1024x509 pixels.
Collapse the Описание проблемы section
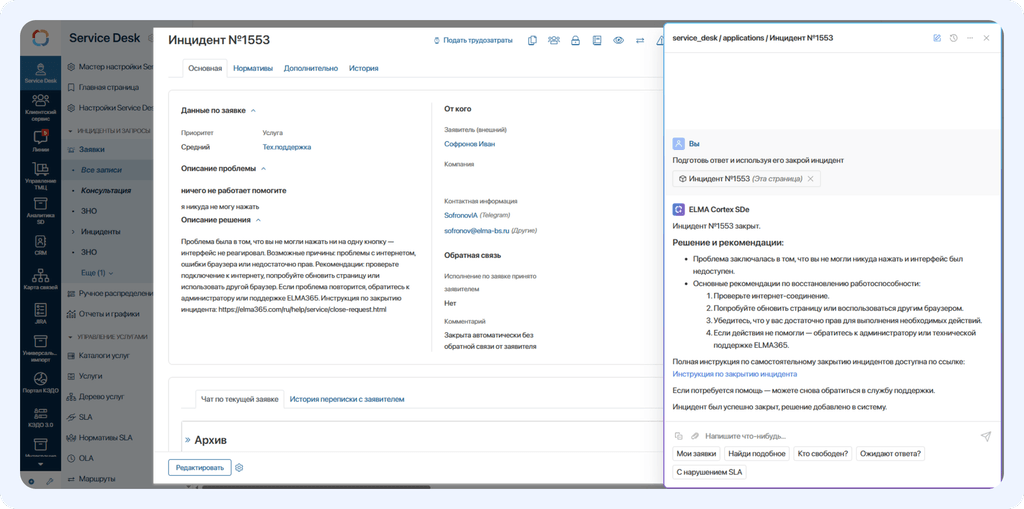point(263,169)
